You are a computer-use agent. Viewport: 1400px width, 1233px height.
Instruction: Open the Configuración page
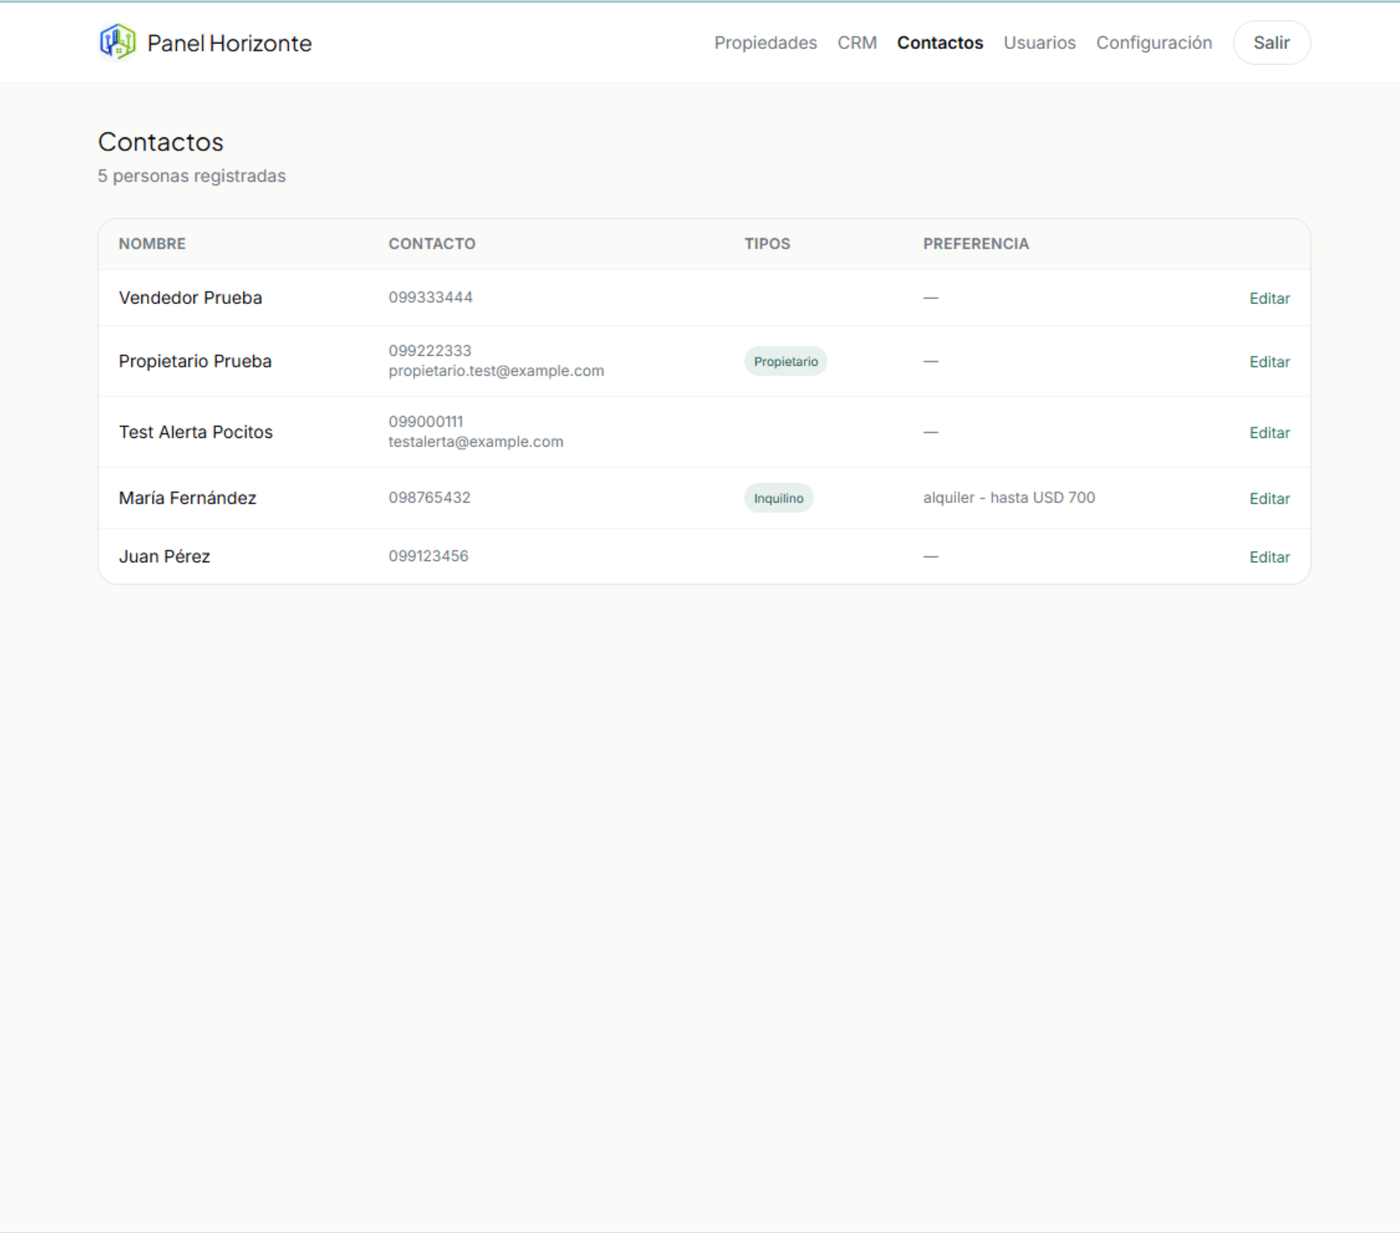tap(1154, 43)
